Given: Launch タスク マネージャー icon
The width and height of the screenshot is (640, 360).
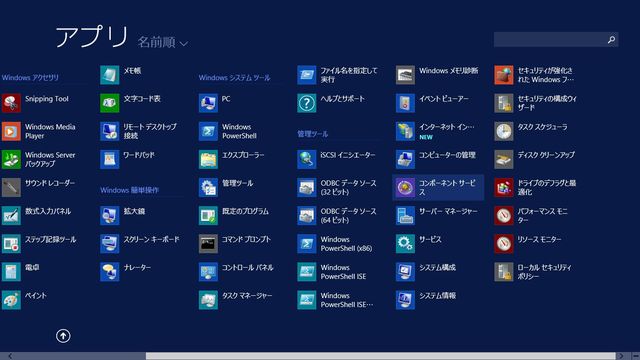Looking at the screenshot, I should 208,300.
